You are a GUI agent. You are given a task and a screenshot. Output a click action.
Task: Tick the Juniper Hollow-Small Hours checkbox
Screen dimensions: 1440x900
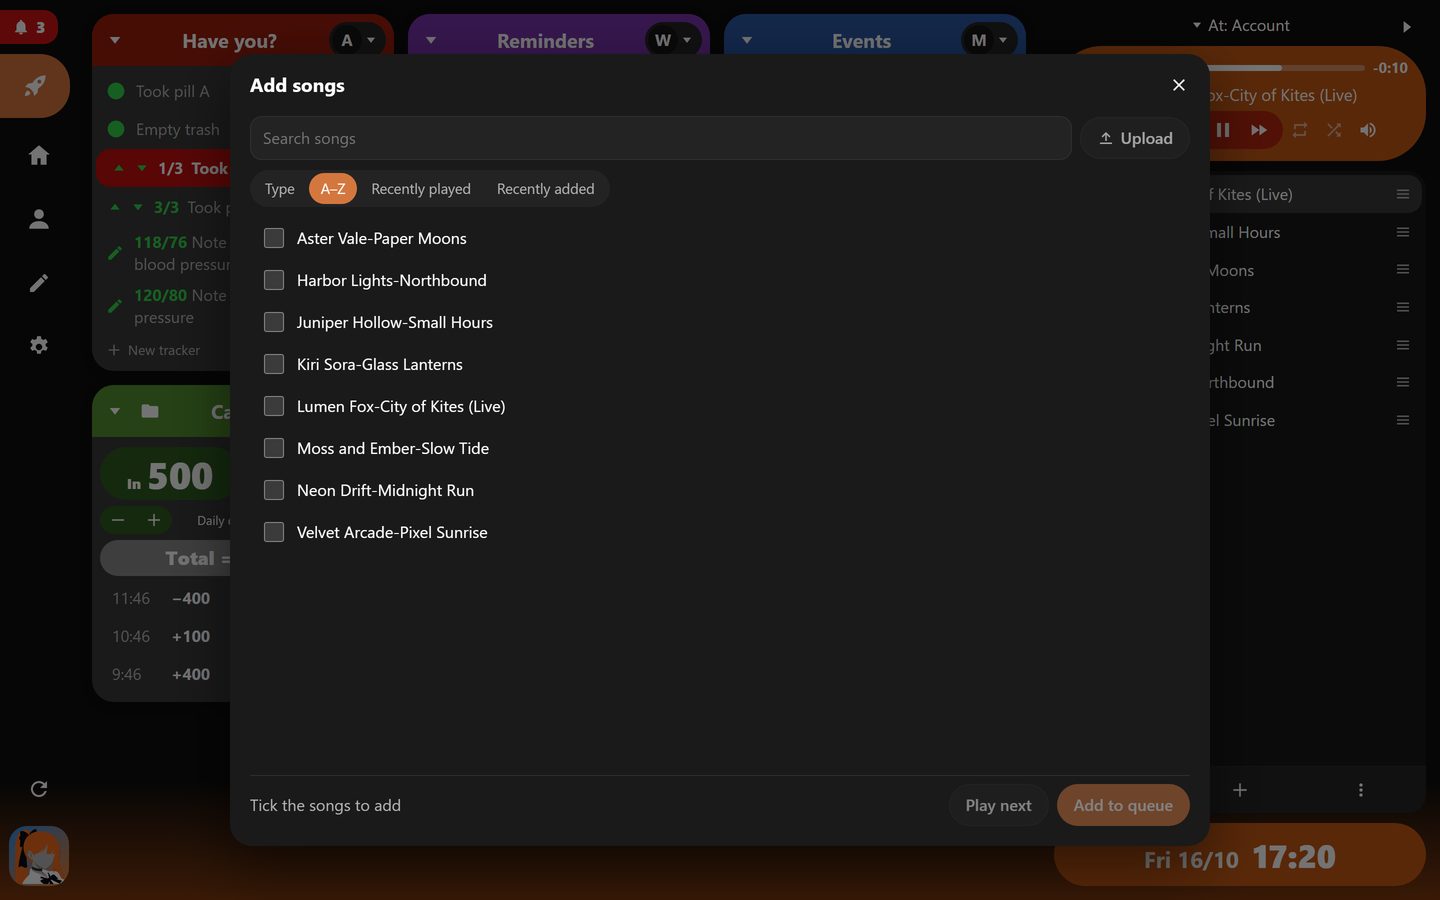pos(274,322)
